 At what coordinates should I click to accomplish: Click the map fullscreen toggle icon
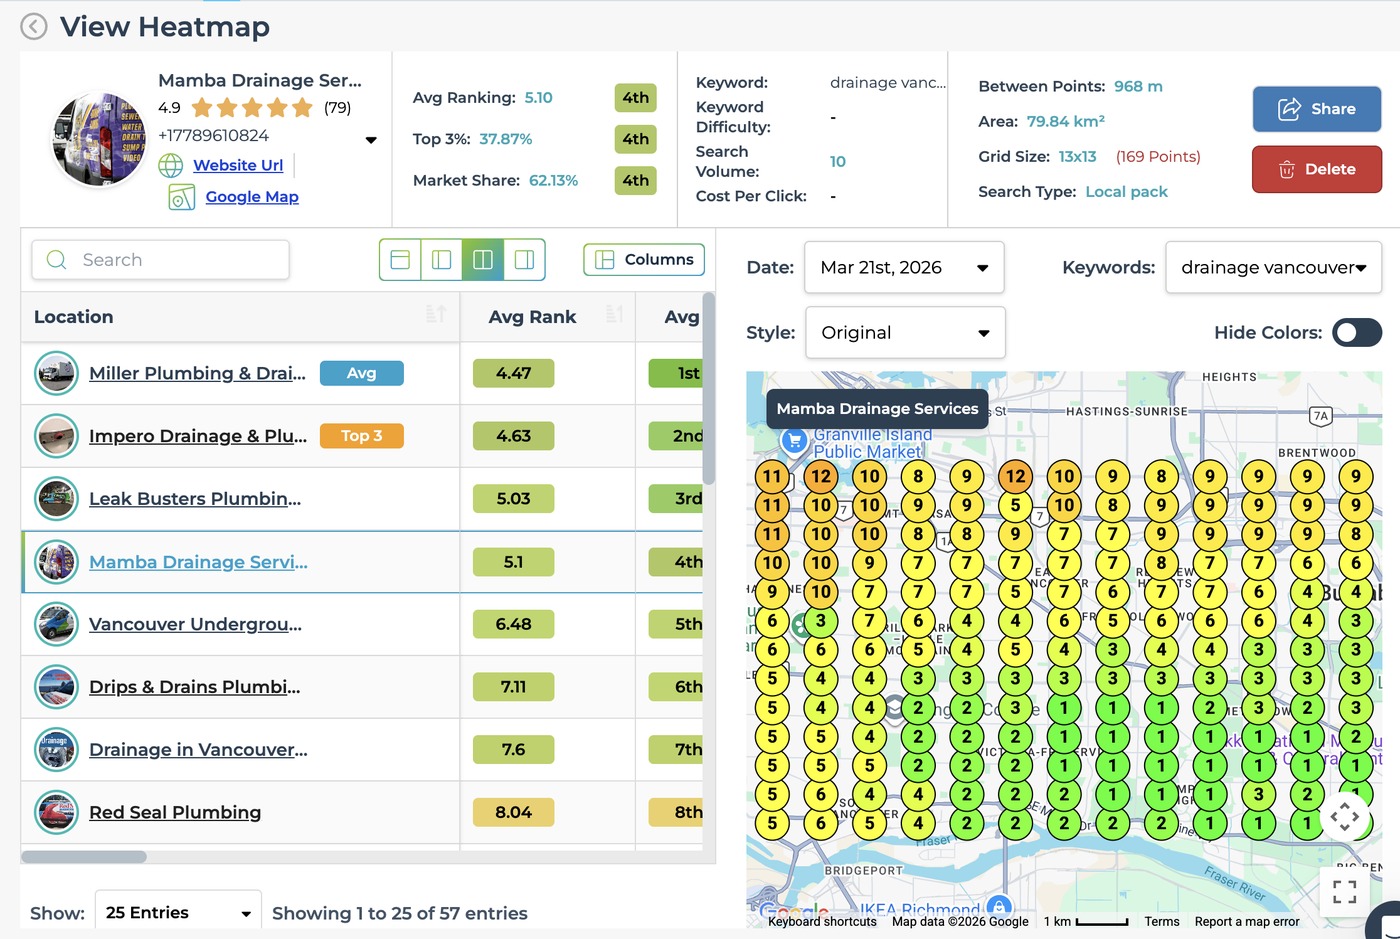click(x=1345, y=892)
